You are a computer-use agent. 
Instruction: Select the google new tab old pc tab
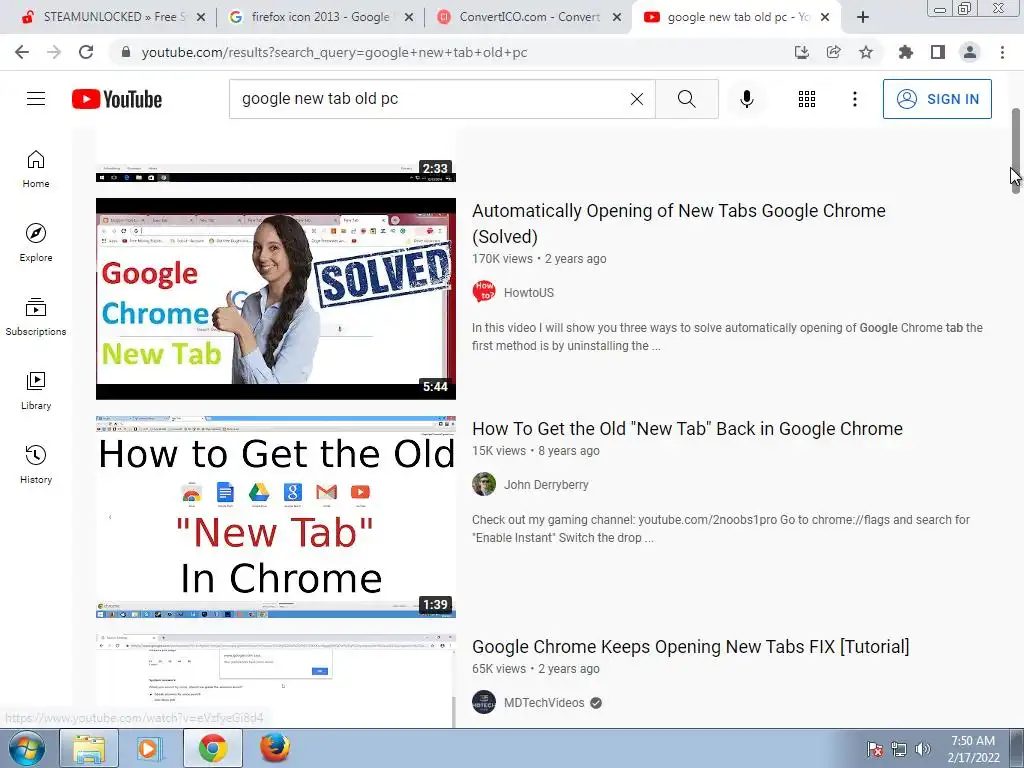[737, 17]
